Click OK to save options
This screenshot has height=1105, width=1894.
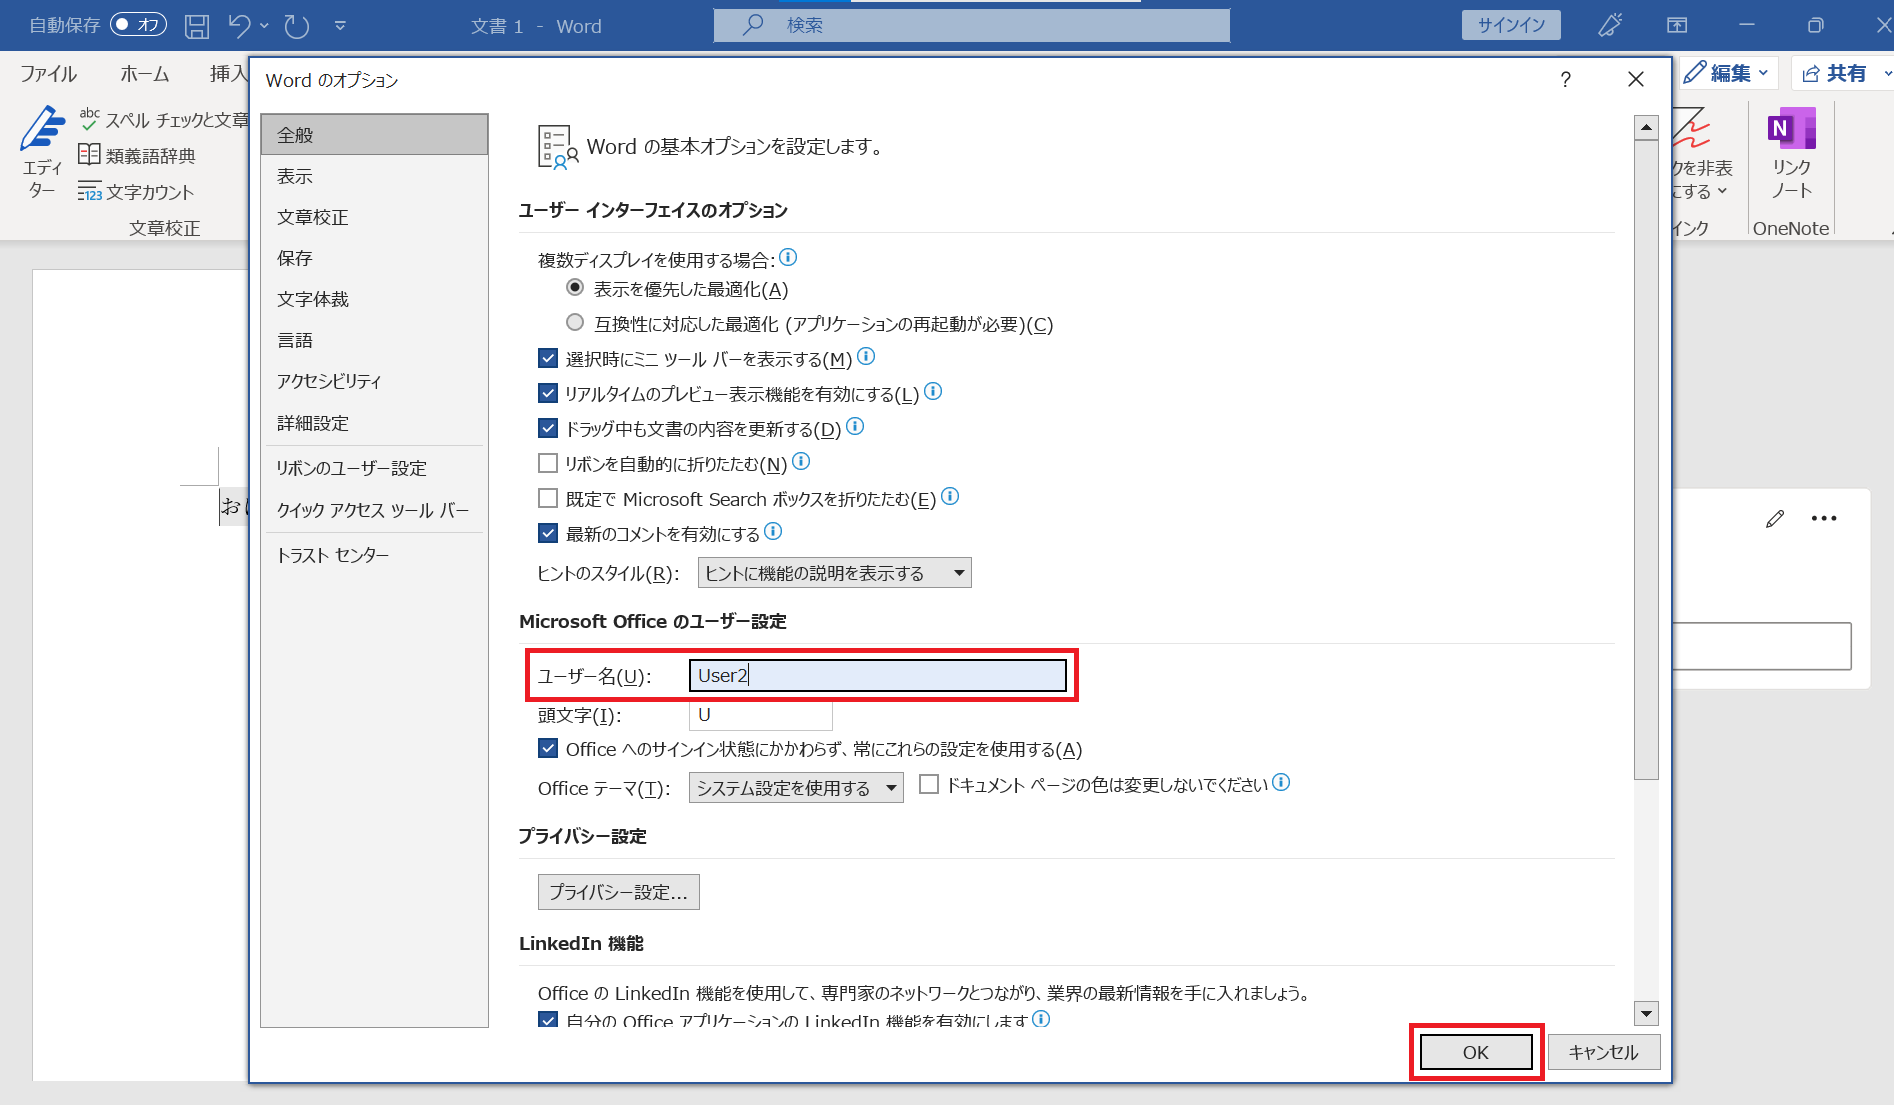(1476, 1052)
